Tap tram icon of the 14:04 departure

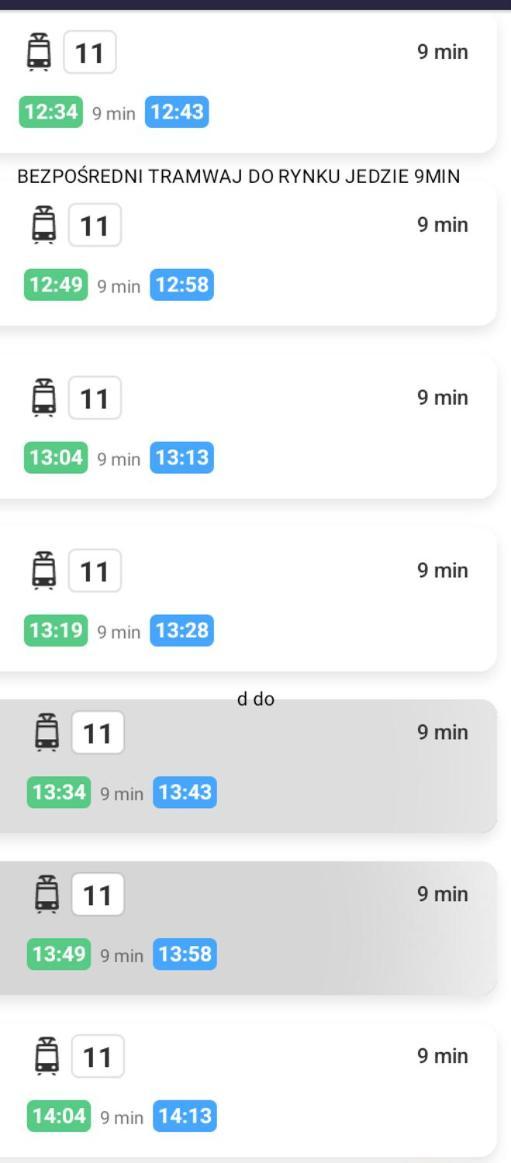tap(47, 1055)
